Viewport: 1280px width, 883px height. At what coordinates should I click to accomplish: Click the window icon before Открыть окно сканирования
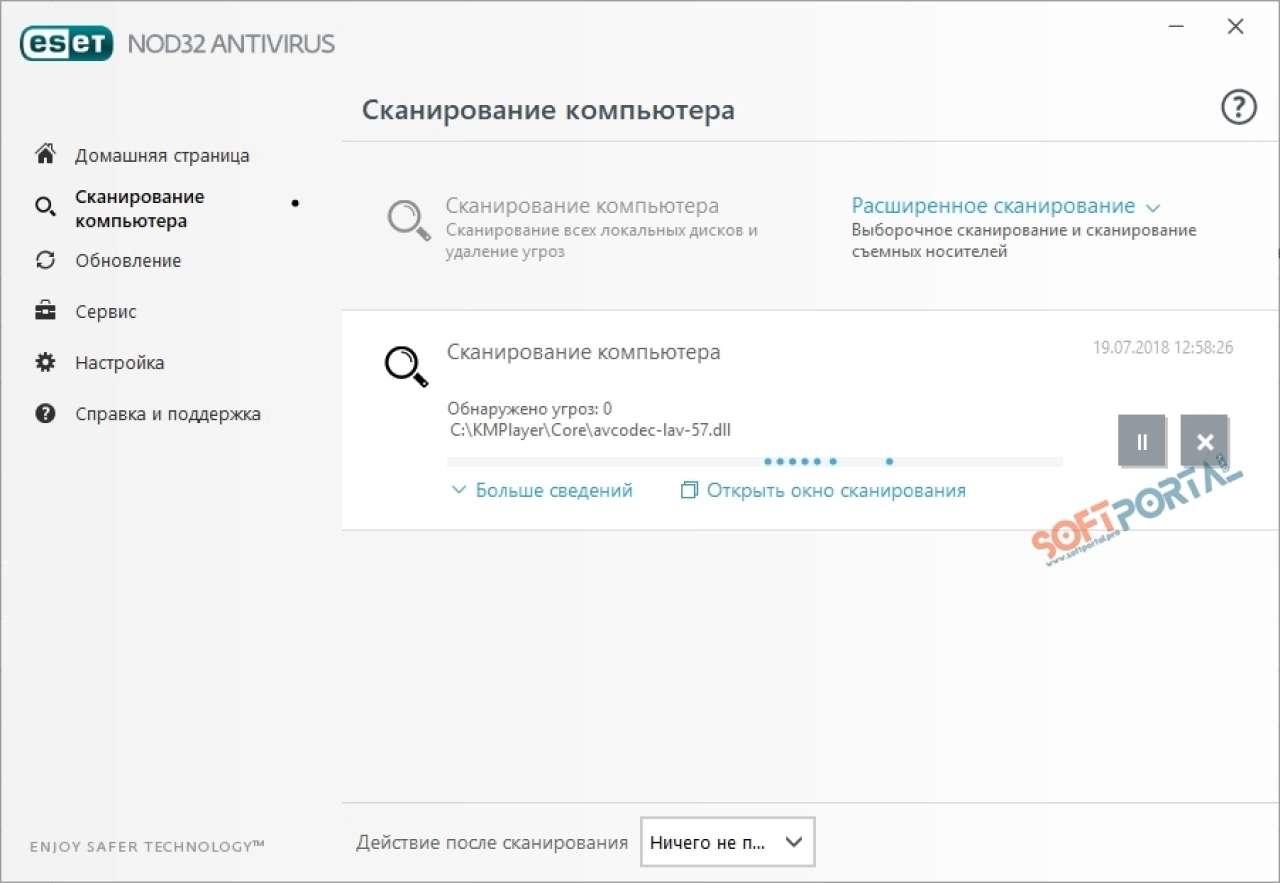click(688, 491)
